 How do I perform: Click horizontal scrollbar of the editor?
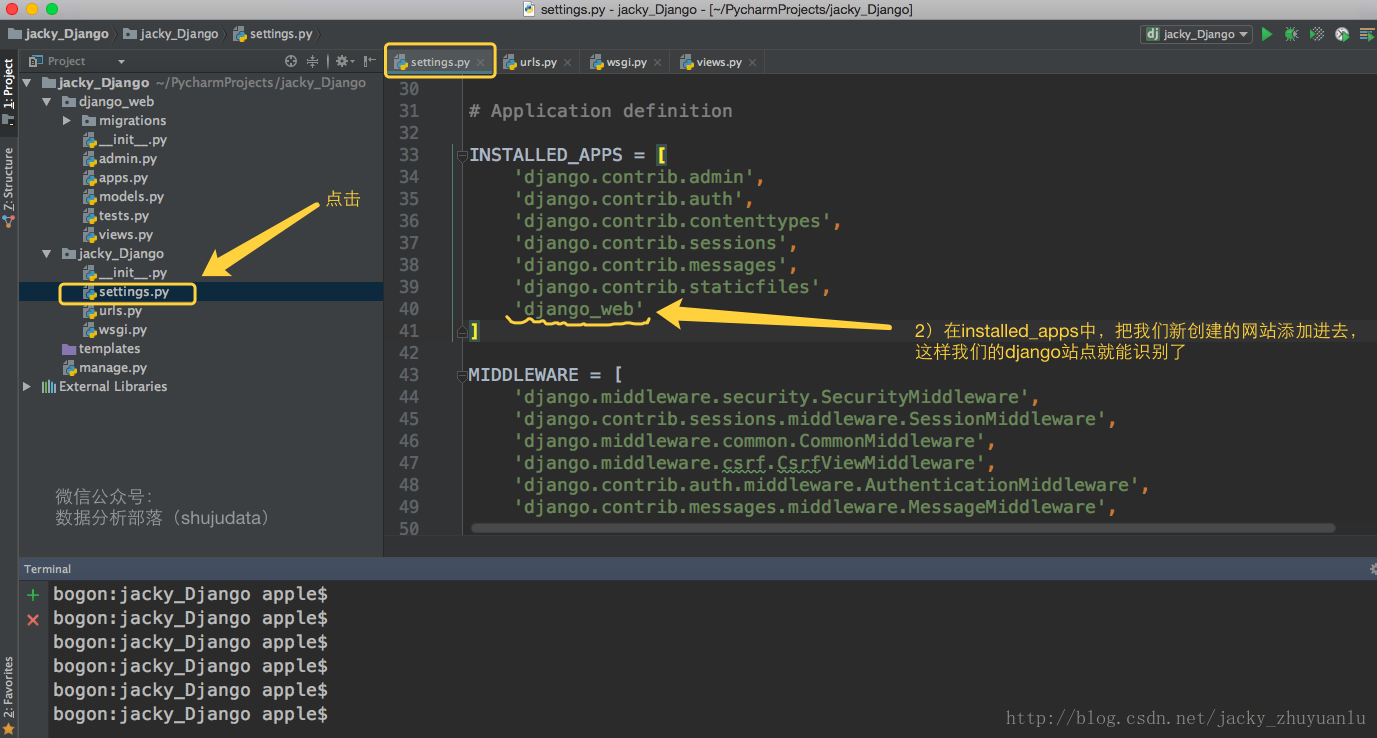point(902,528)
